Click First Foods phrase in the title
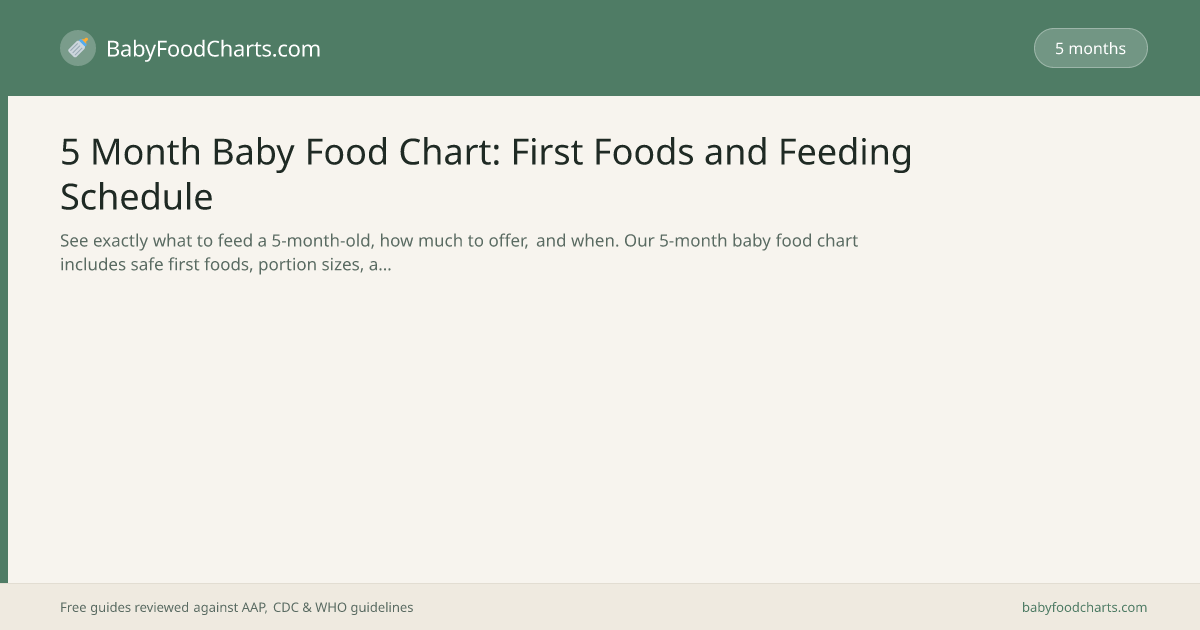Image resolution: width=1200 pixels, height=630 pixels. [601, 152]
